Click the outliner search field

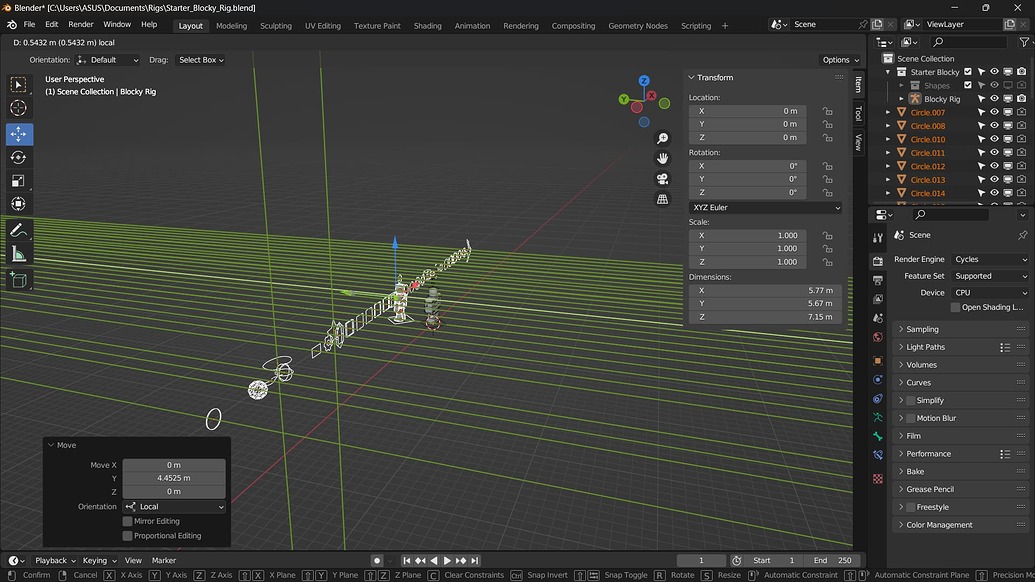968,42
